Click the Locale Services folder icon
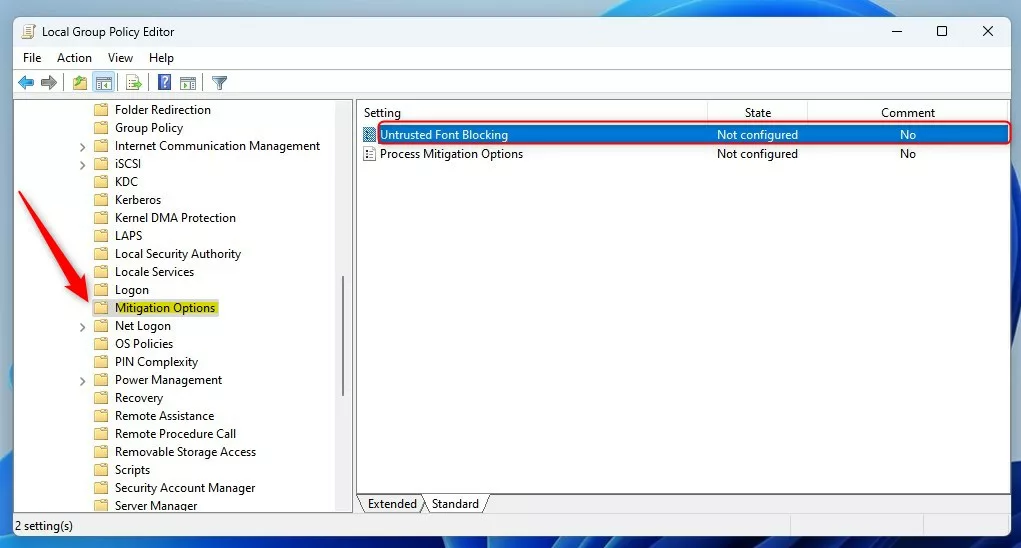 tap(101, 271)
